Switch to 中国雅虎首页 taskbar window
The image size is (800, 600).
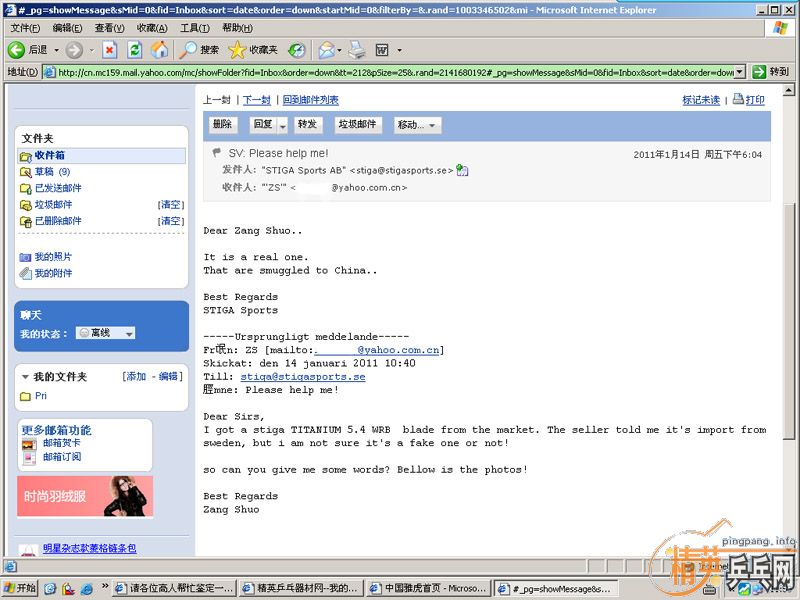click(x=429, y=588)
